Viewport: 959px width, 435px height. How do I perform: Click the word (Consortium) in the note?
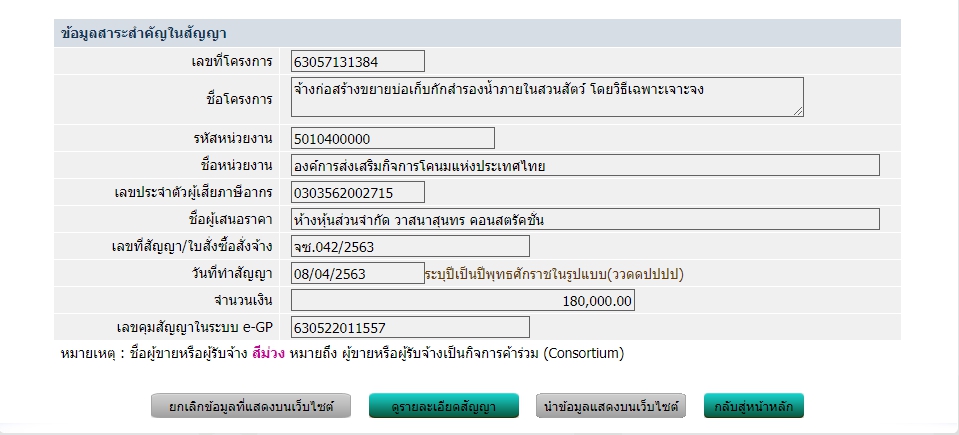(583, 354)
